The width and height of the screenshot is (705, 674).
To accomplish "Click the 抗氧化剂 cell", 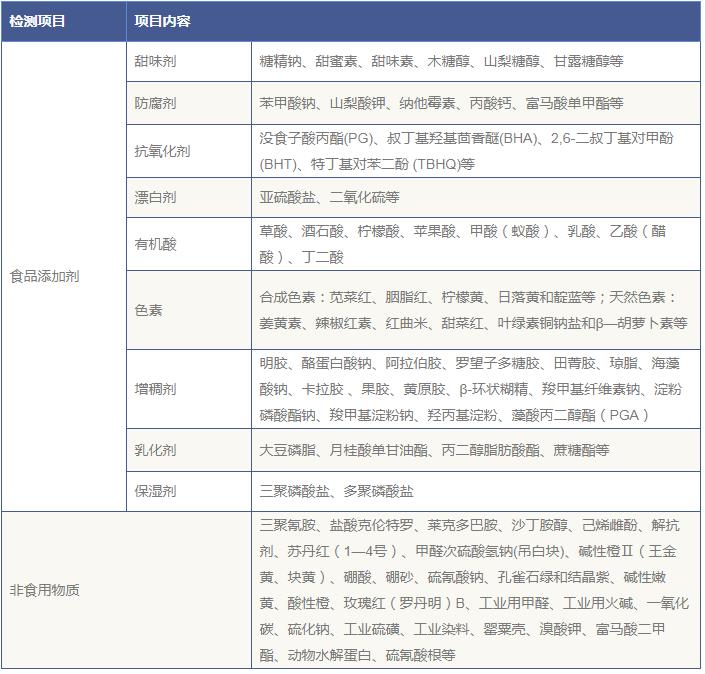I will click(x=162, y=151).
